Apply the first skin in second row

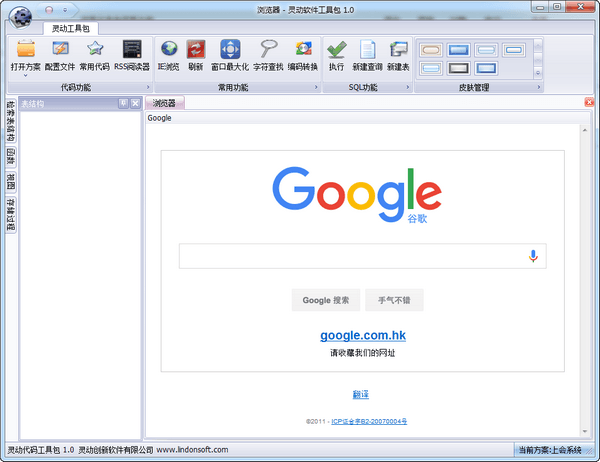tap(431, 68)
